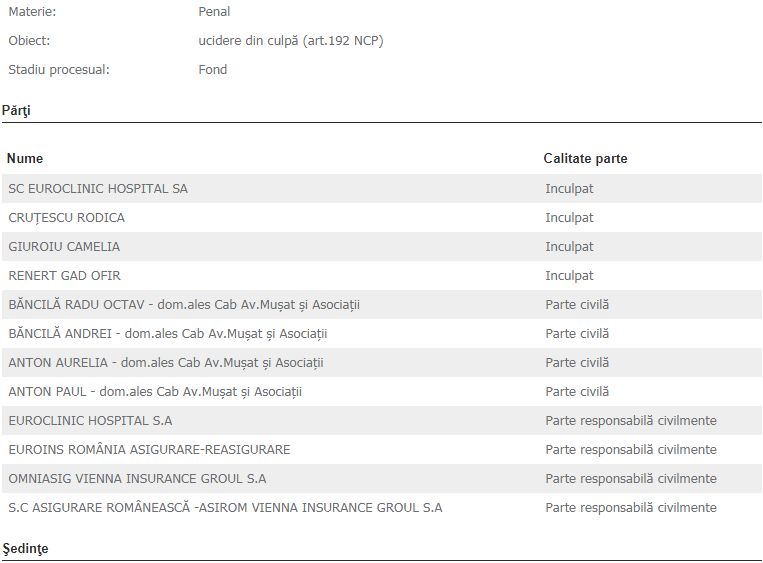The image size is (763, 563).
Task: Click the Fond value of Stadiu procesual
Action: [x=213, y=70]
